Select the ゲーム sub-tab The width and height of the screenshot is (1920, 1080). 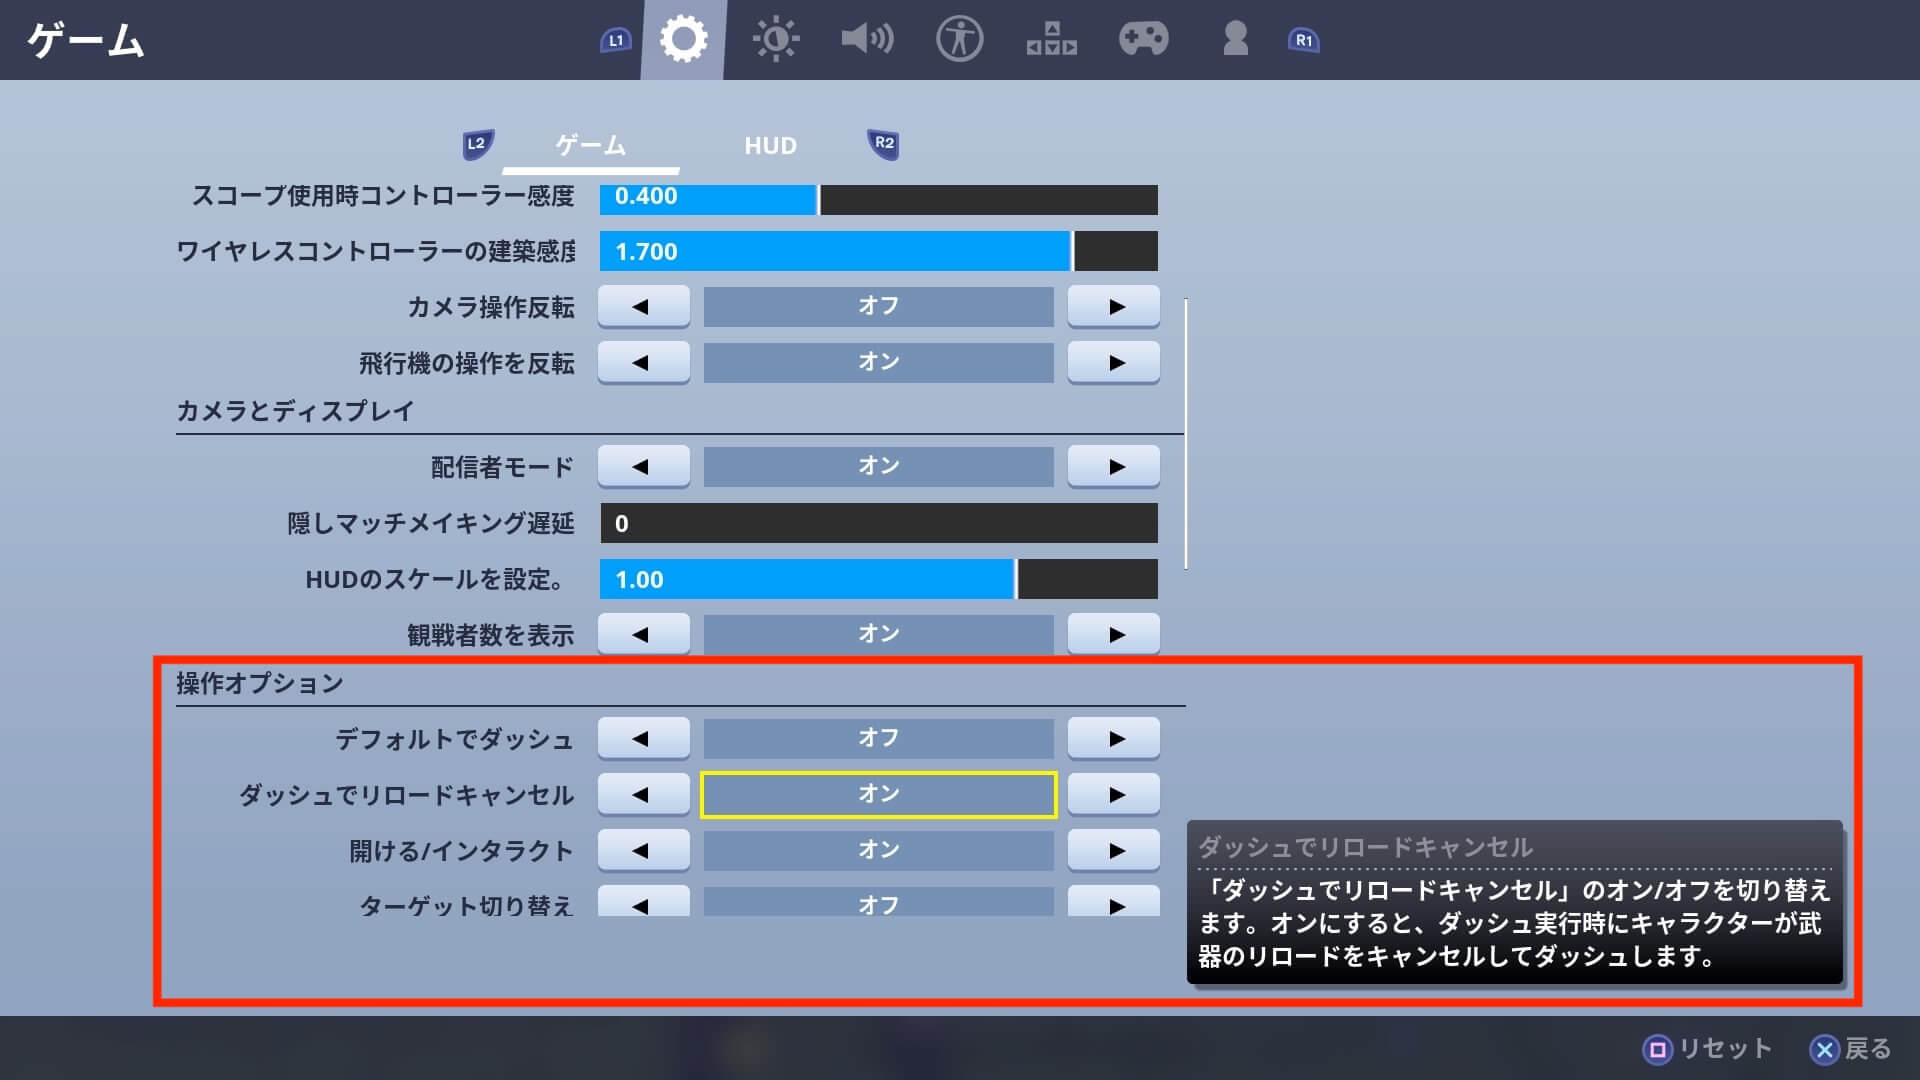point(590,146)
